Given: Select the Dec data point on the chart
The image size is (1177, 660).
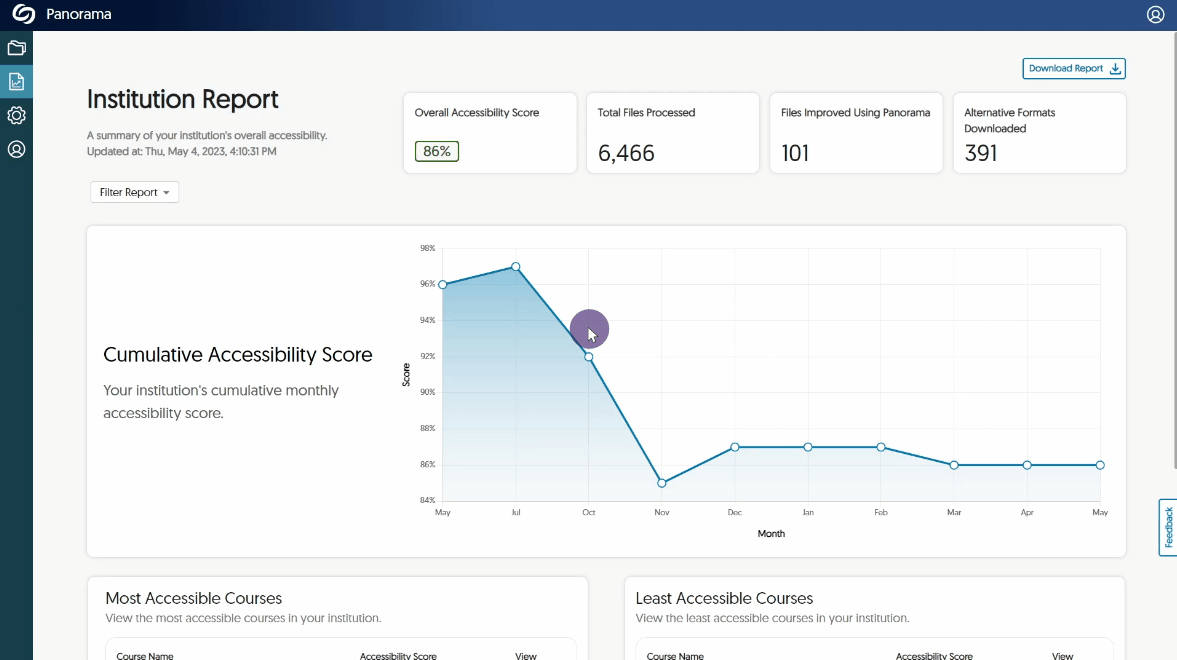Looking at the screenshot, I should 735,447.
